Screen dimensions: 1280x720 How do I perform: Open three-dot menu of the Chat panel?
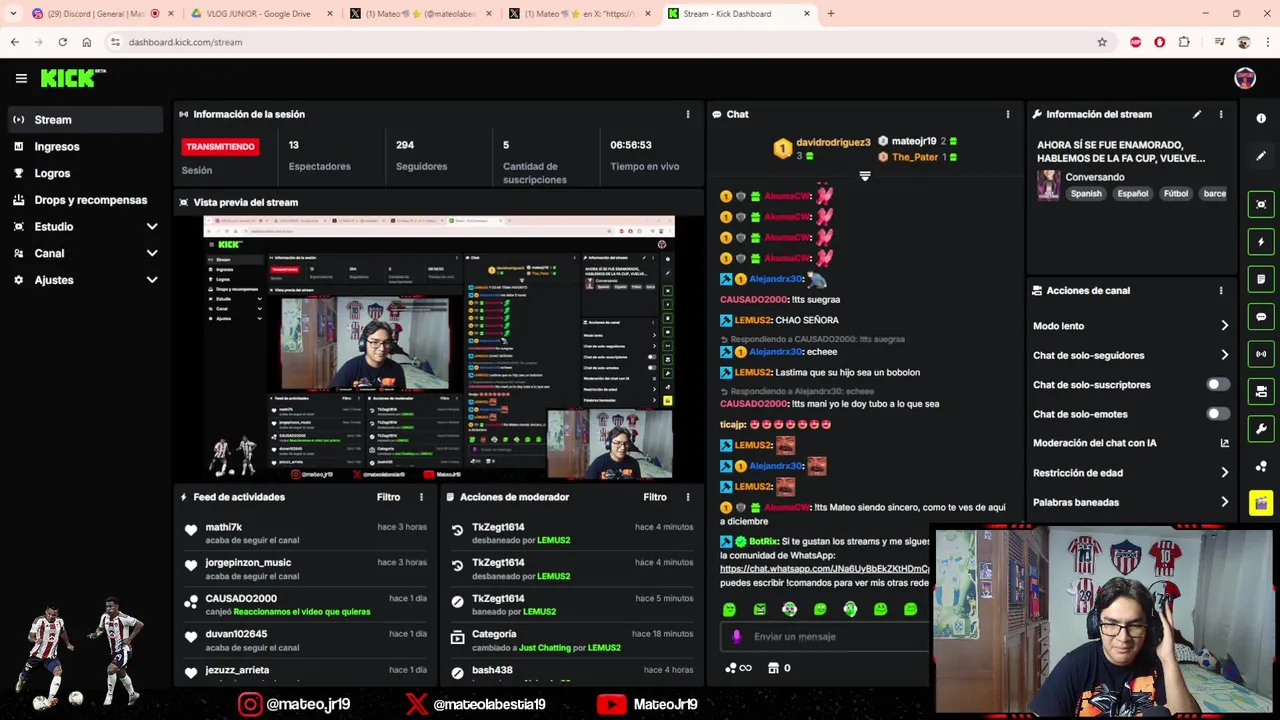tap(1008, 114)
